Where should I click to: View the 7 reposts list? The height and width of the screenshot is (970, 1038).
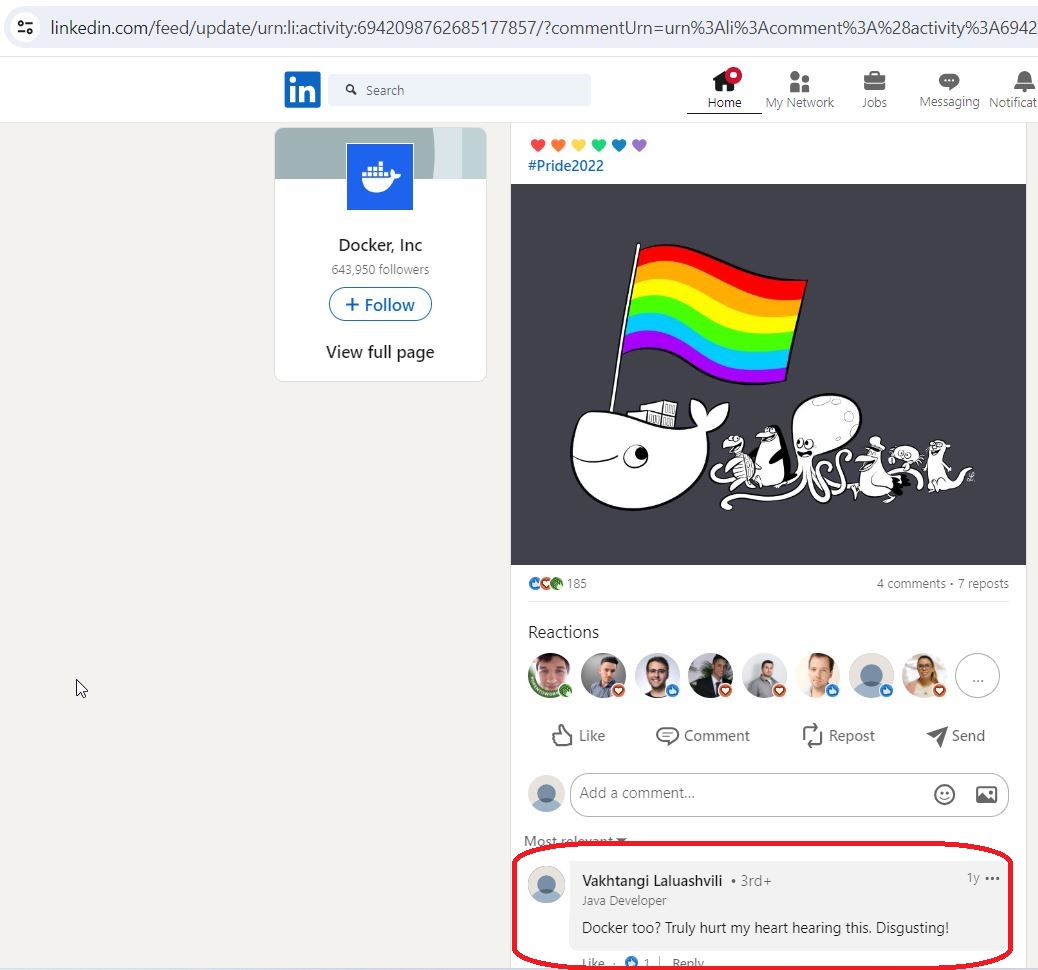pyautogui.click(x=983, y=583)
